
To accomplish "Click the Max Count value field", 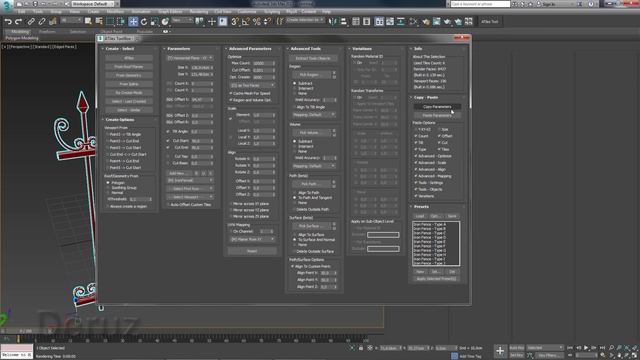I will point(264,64).
